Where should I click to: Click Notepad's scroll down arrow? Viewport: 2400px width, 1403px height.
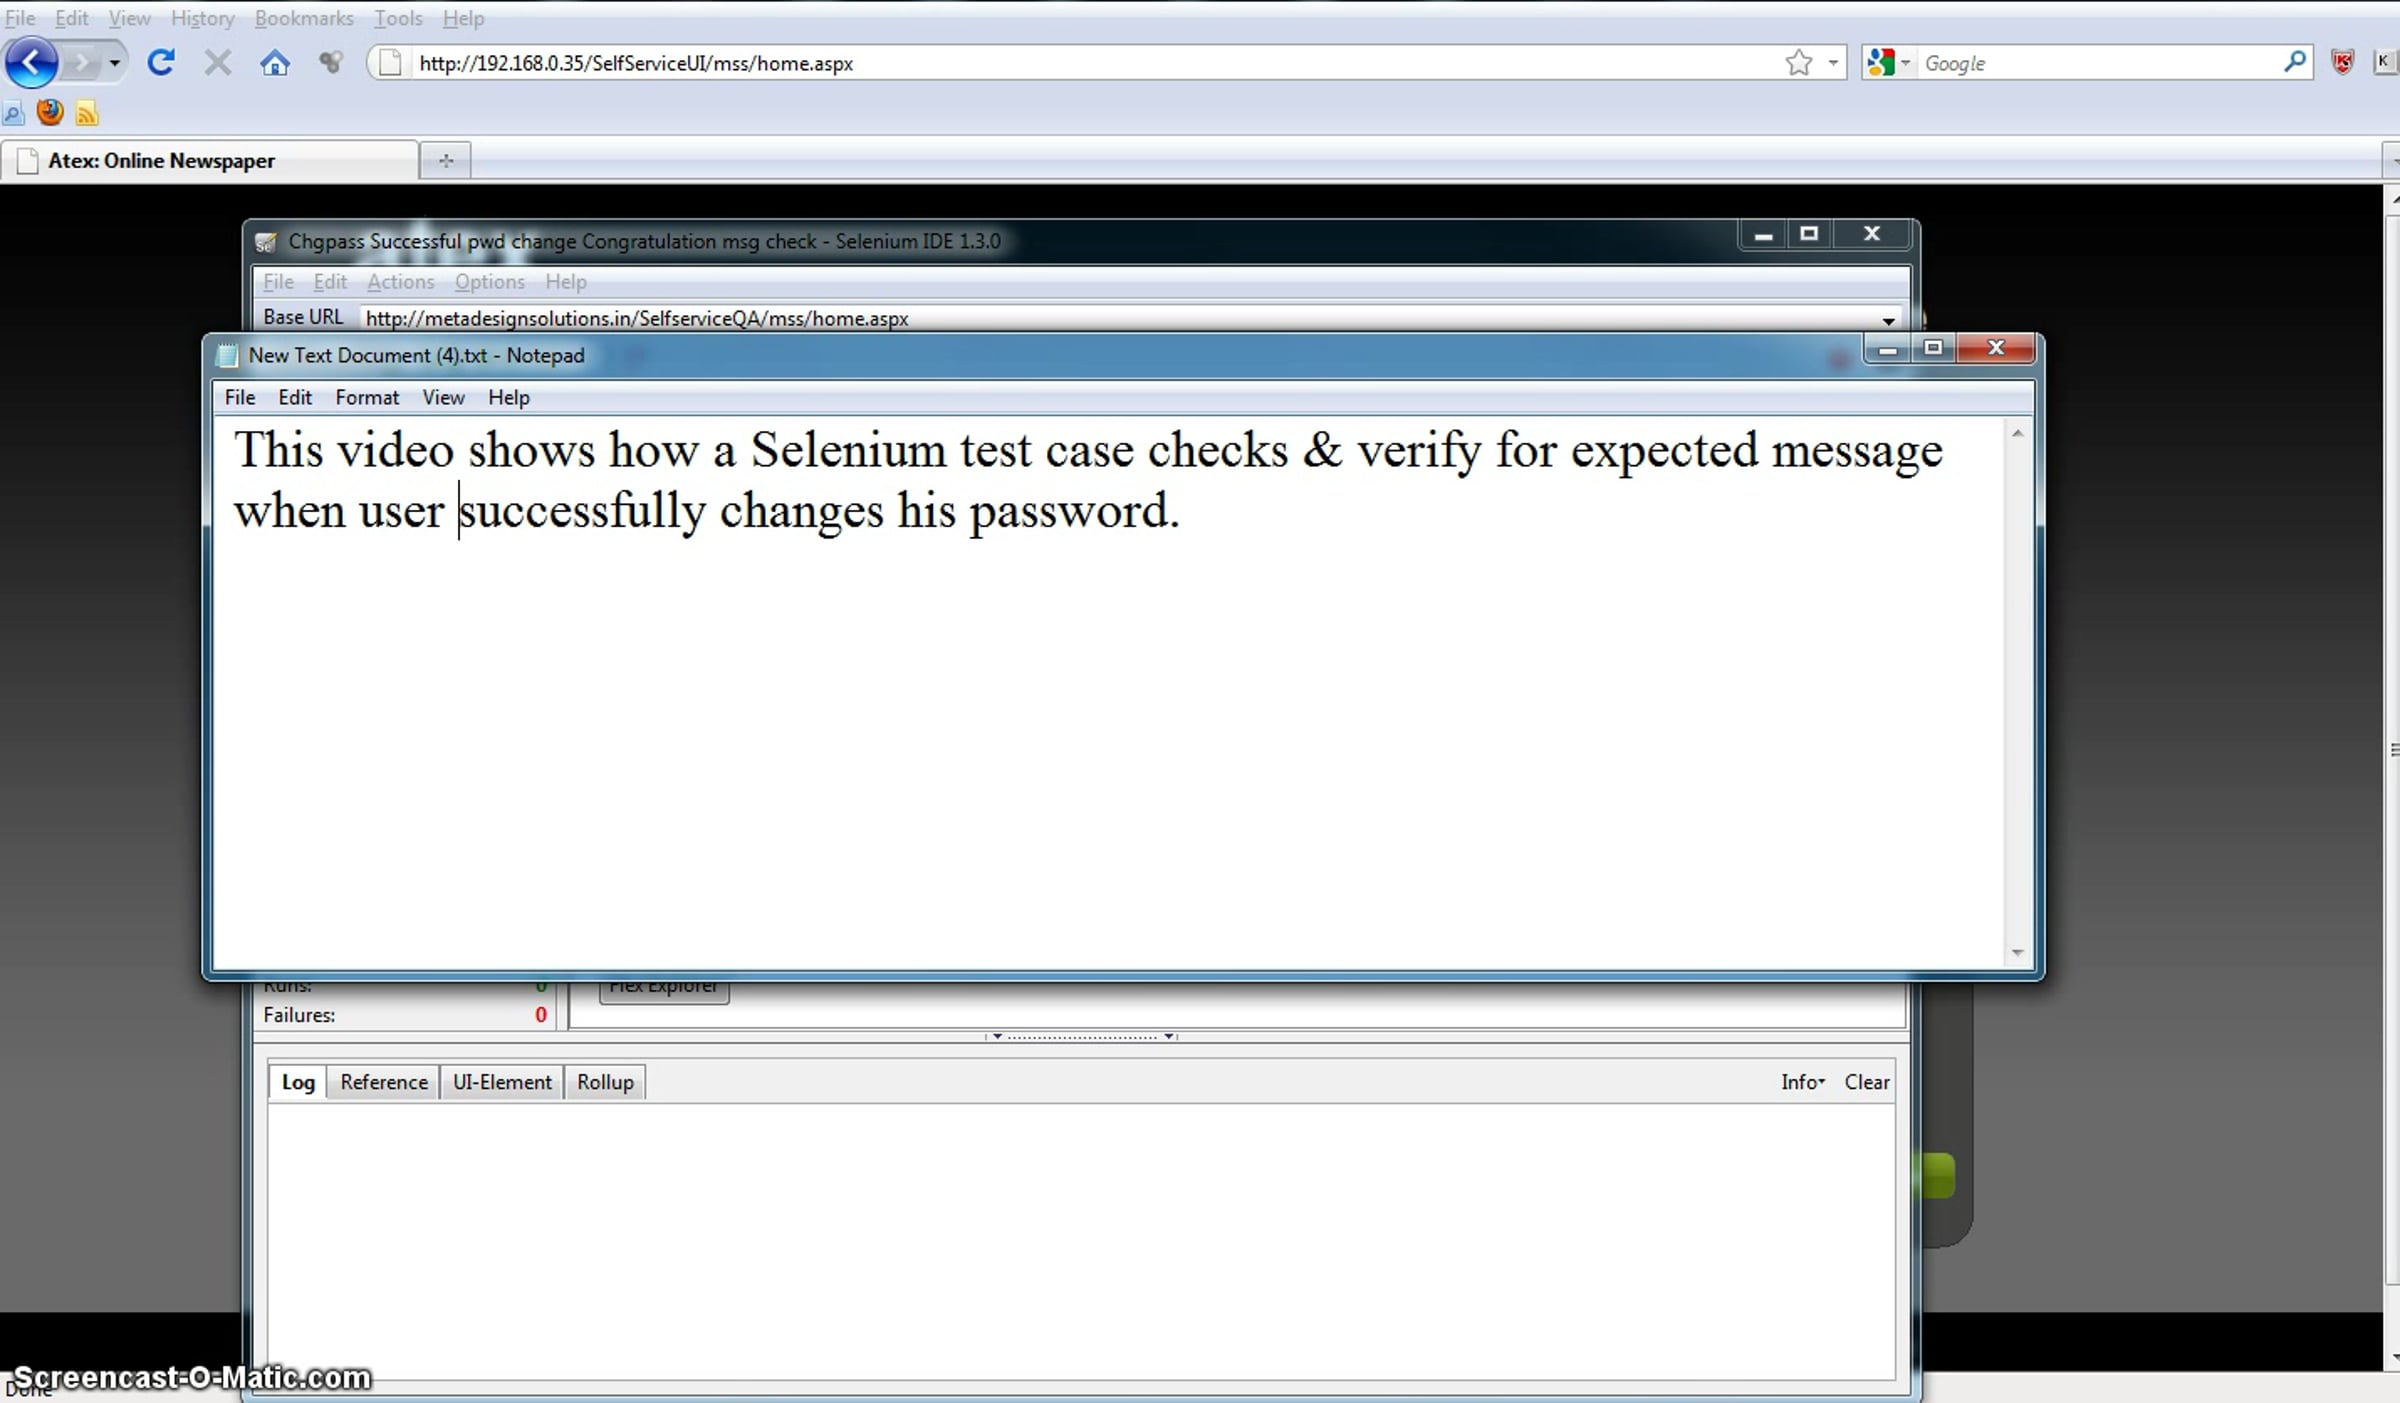coord(2017,953)
